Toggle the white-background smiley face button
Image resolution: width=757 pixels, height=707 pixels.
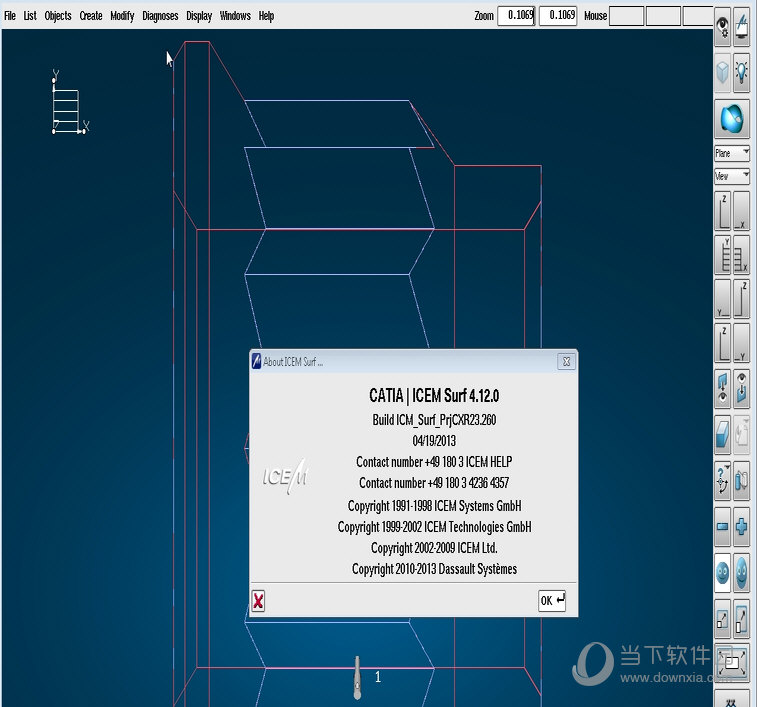723,572
